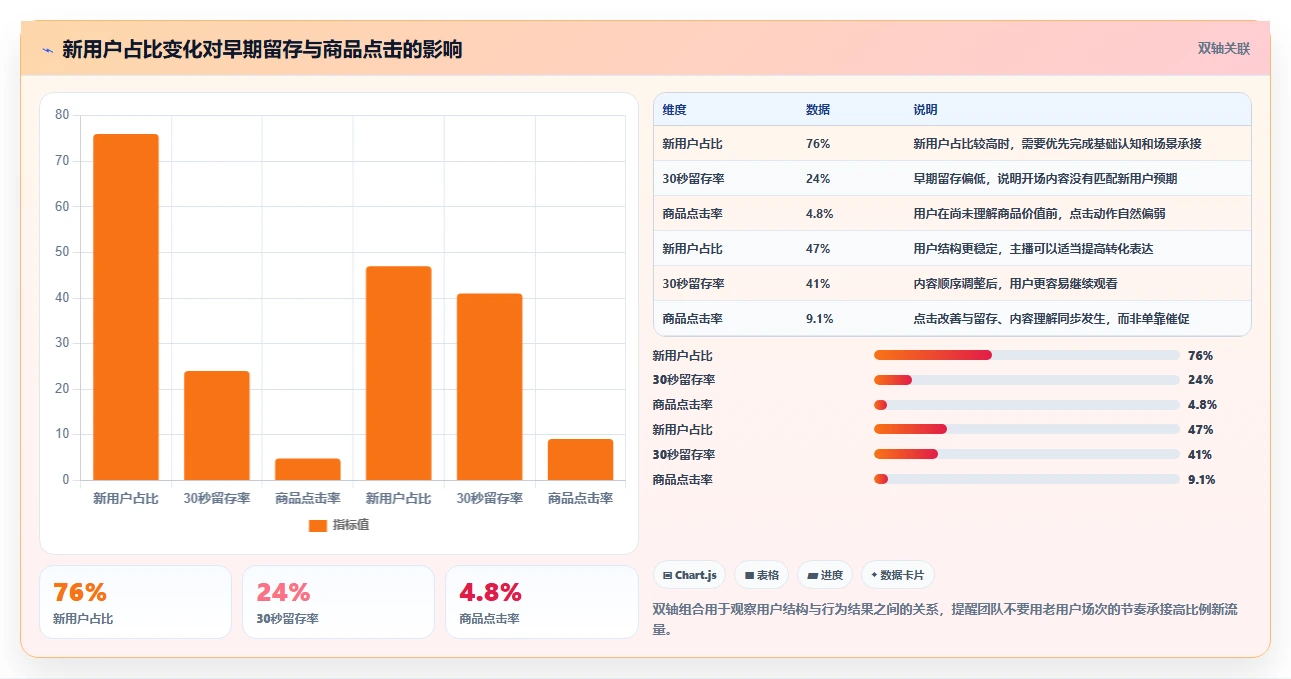Click the page title 新用户占比变化对早期留存与商品点击的影响
This screenshot has height=679, width=1291.
(262, 49)
